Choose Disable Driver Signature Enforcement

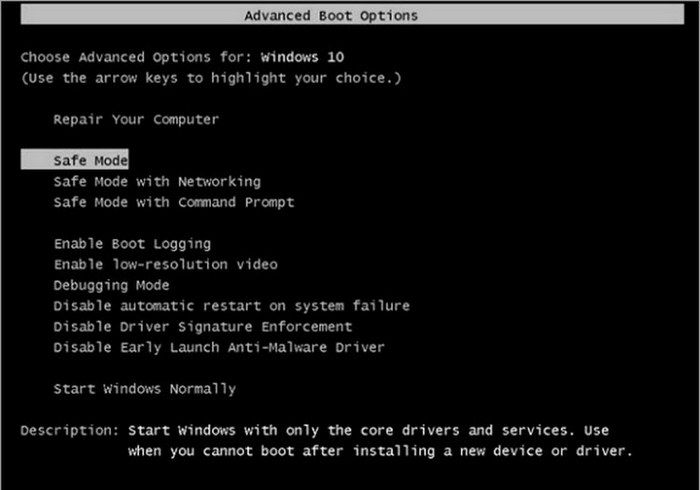coord(203,327)
